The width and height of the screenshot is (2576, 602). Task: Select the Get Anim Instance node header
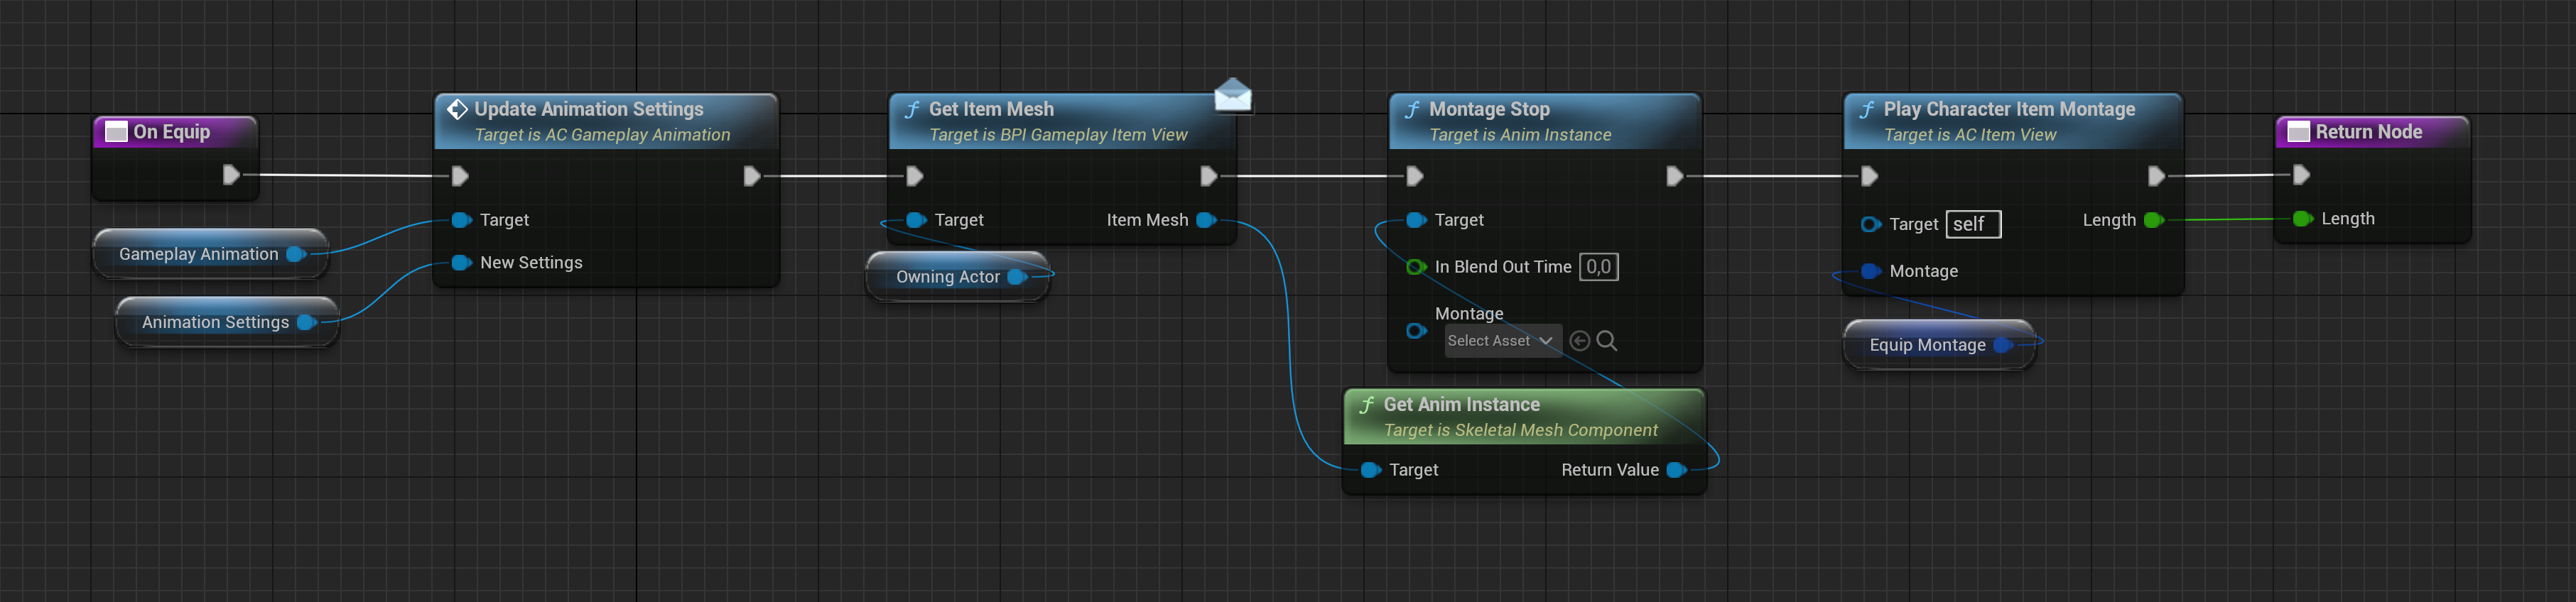click(x=1524, y=417)
